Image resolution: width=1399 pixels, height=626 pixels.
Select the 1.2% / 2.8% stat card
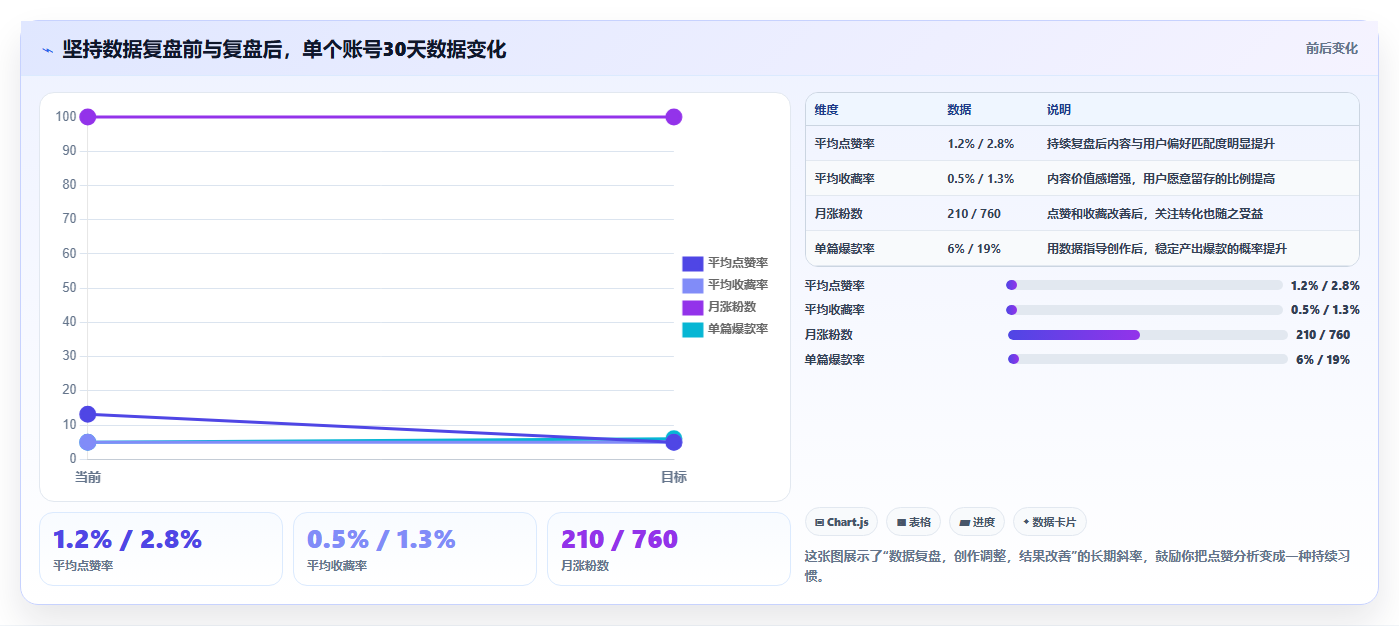[161, 549]
